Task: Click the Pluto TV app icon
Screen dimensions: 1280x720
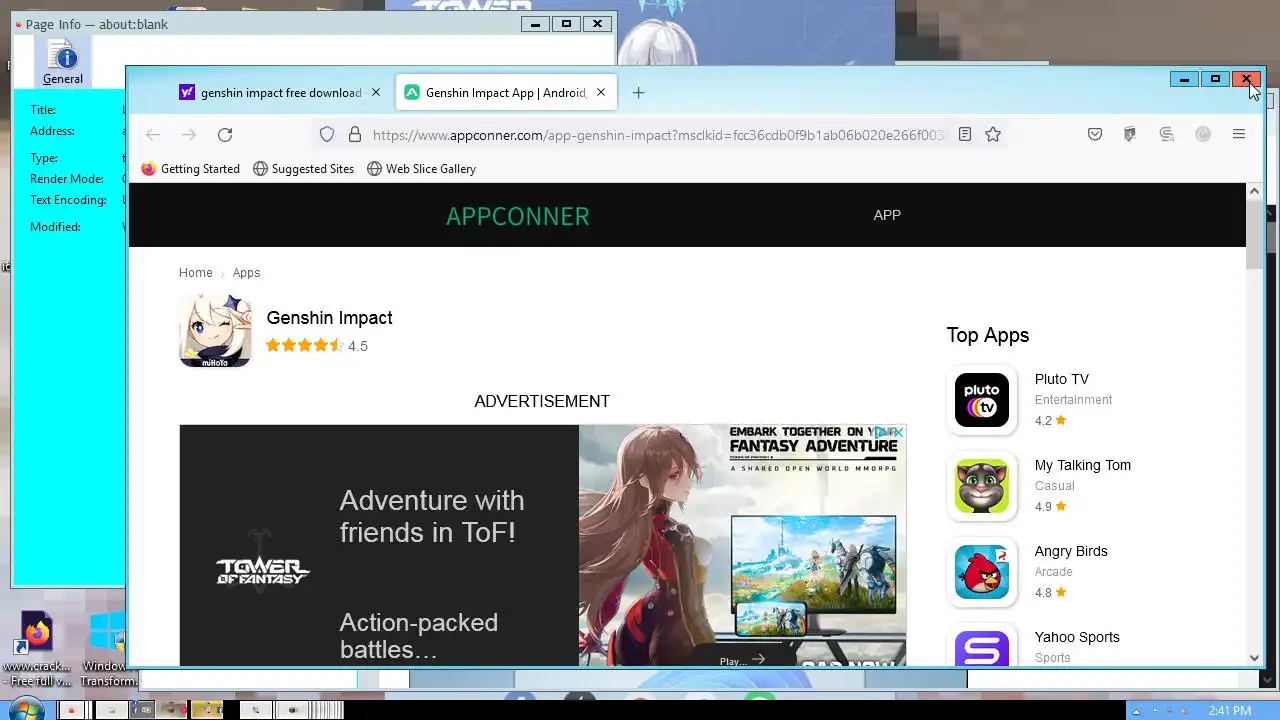Action: coord(982,400)
